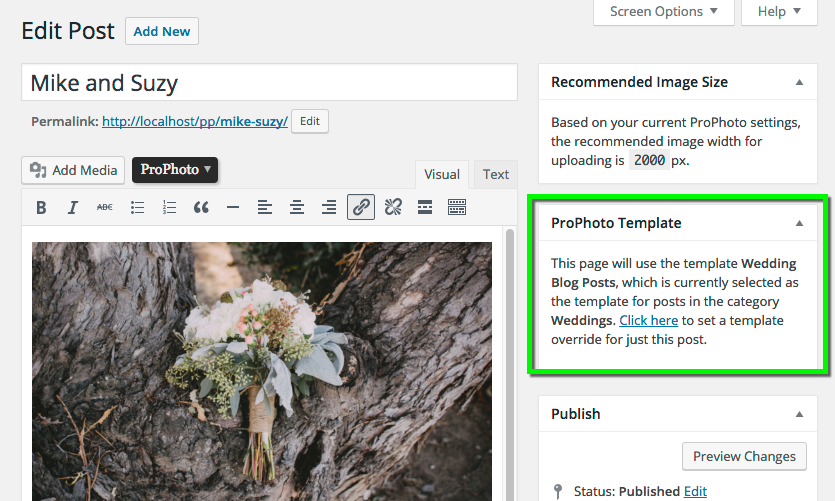Align text left
This screenshot has height=501, width=835.
[x=265, y=207]
